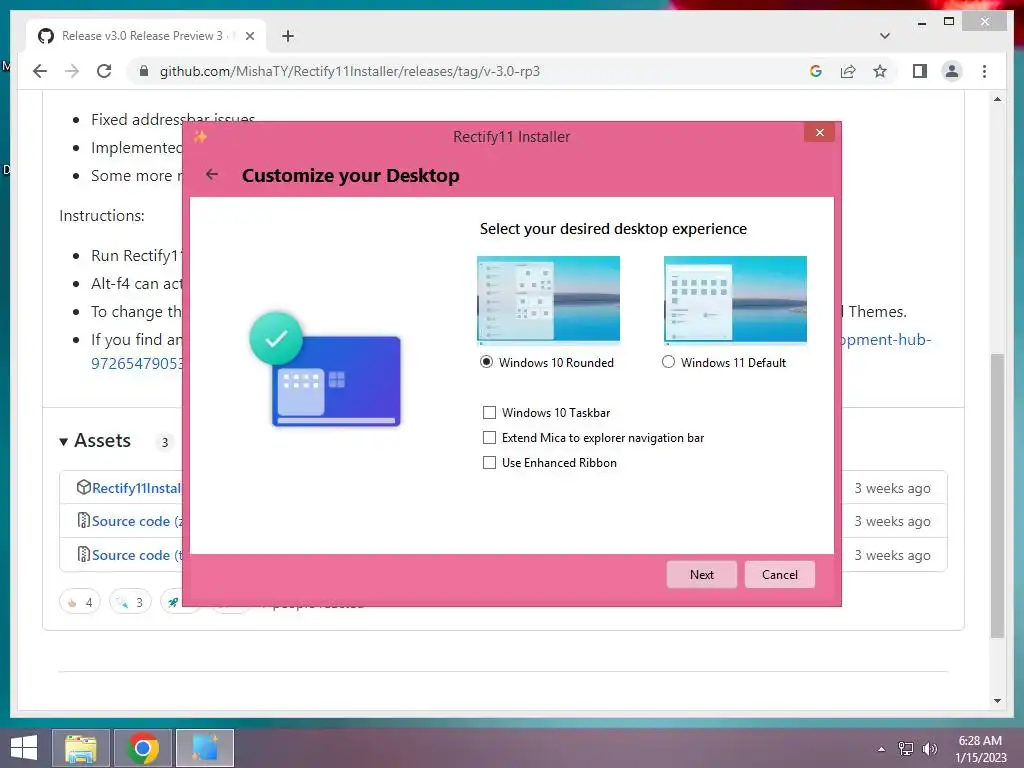1024x768 pixels.
Task: Select the Windows 11 Default radio button
Action: (x=668, y=362)
